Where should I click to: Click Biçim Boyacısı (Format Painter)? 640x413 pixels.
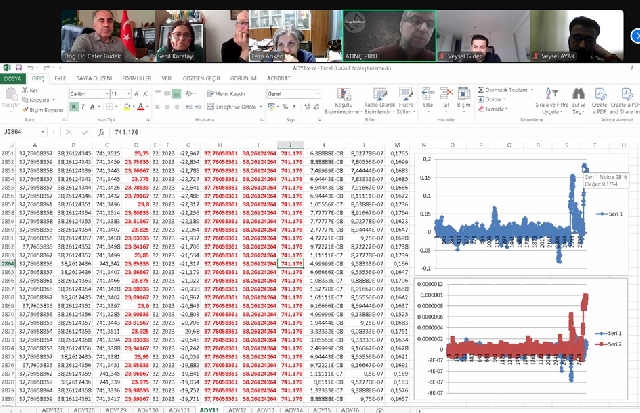tap(43, 109)
